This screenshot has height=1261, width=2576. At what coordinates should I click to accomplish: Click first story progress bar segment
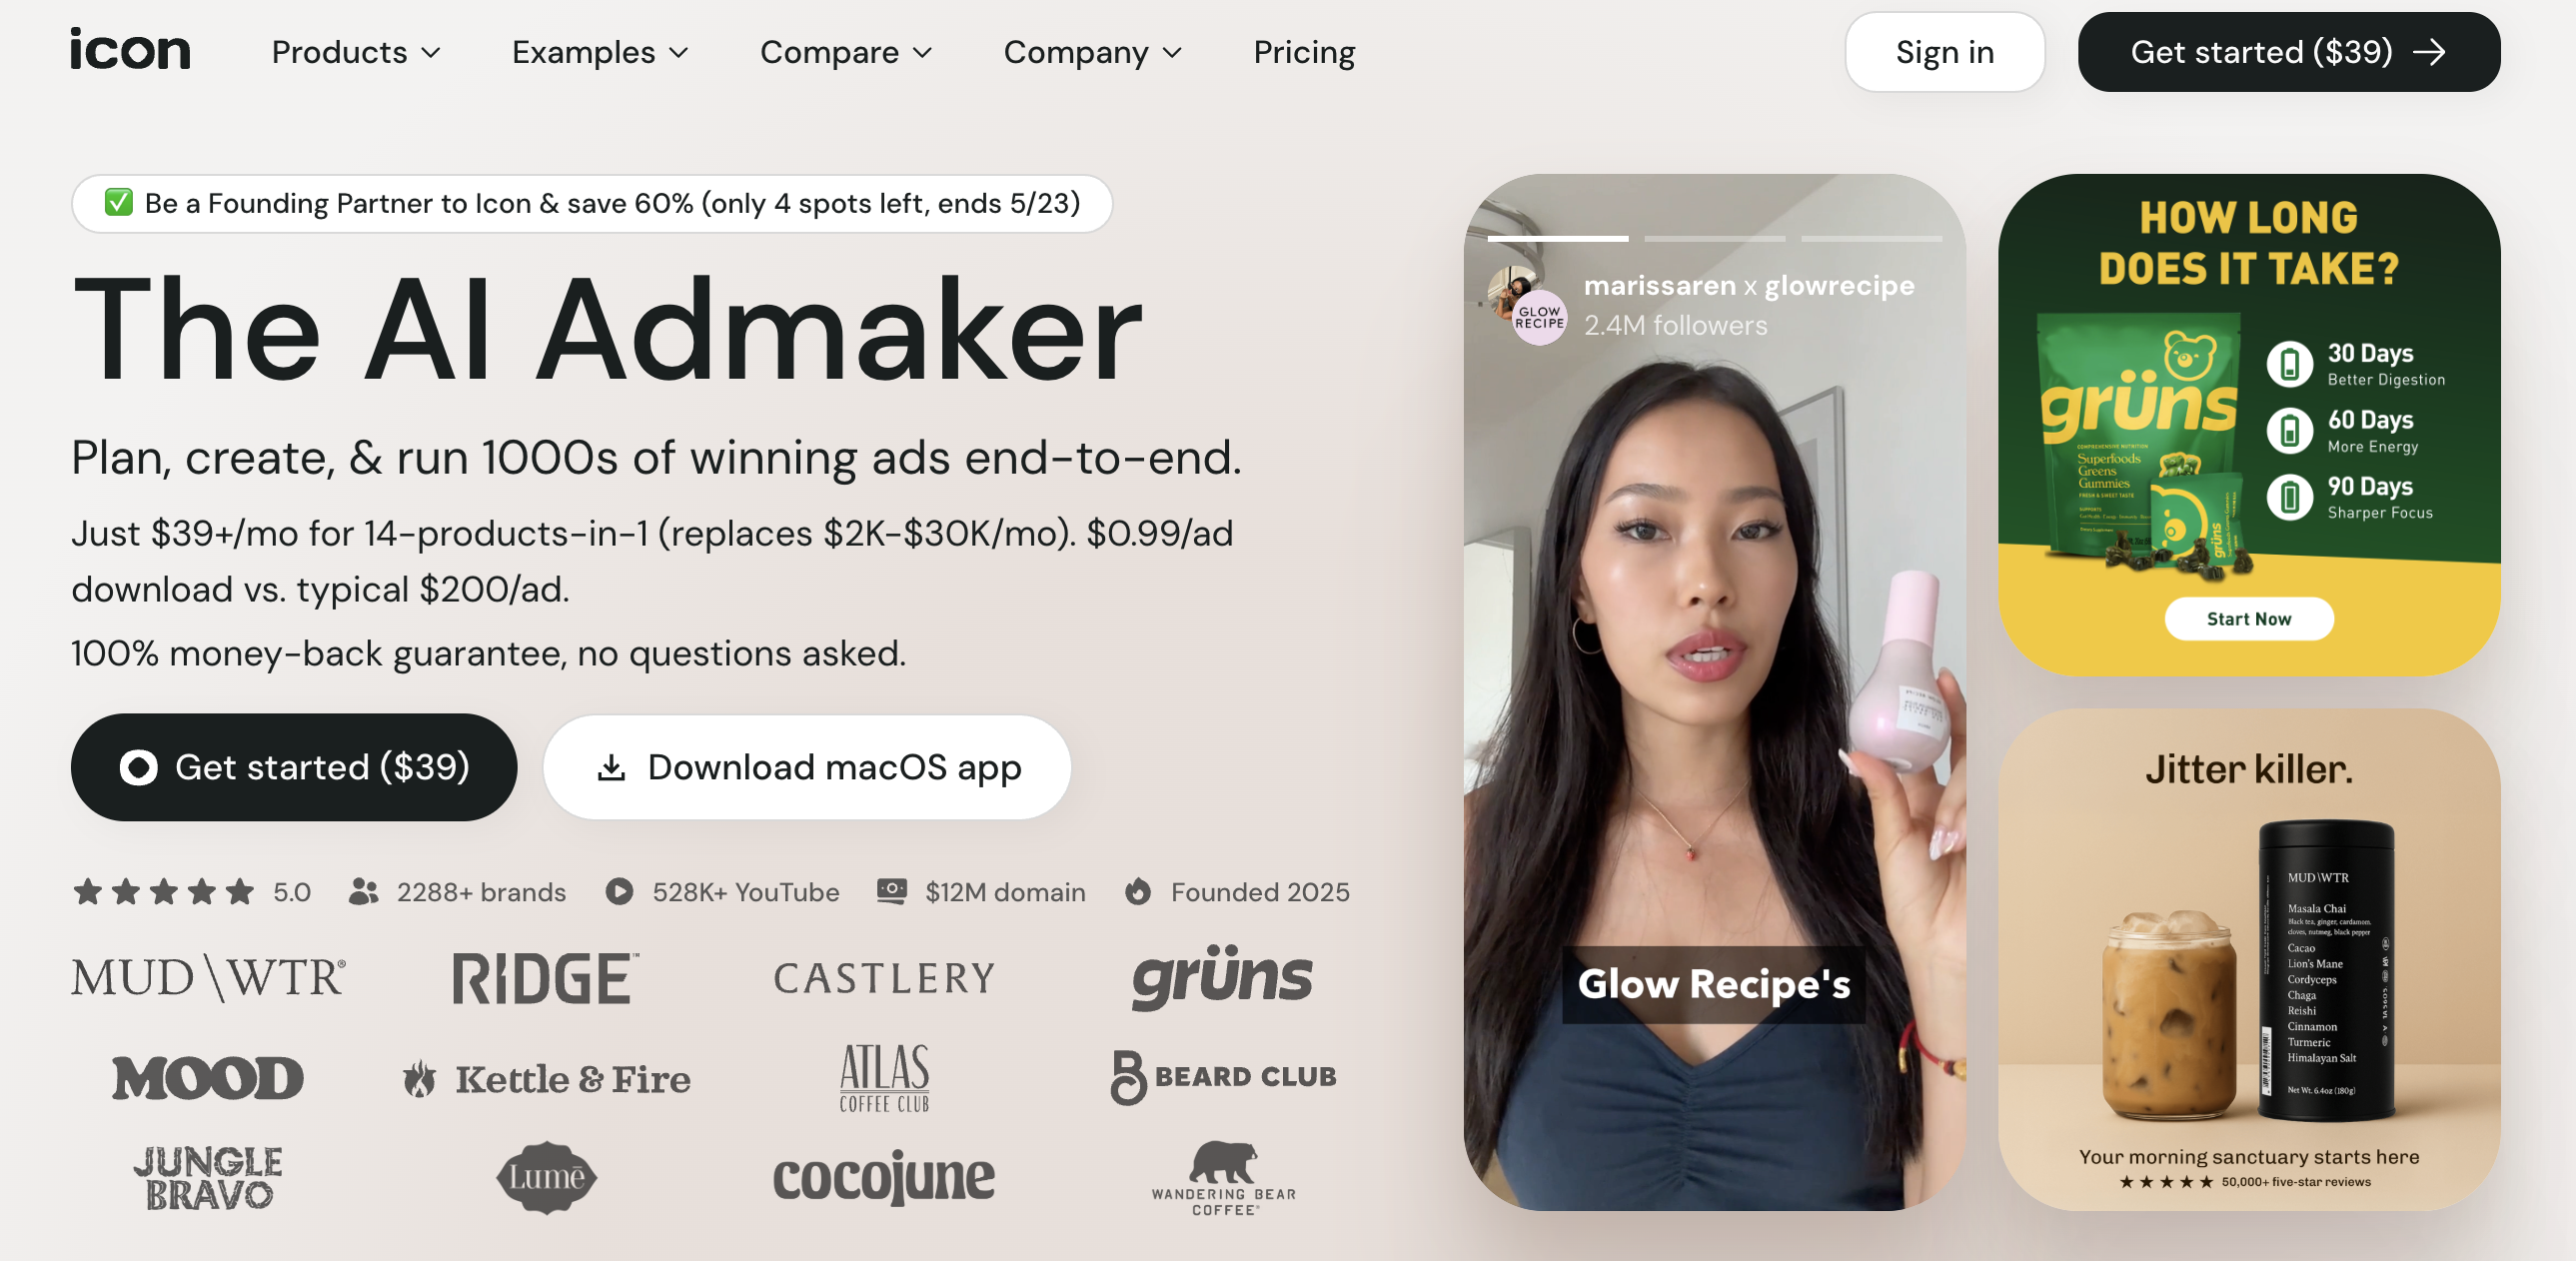pos(1558,239)
